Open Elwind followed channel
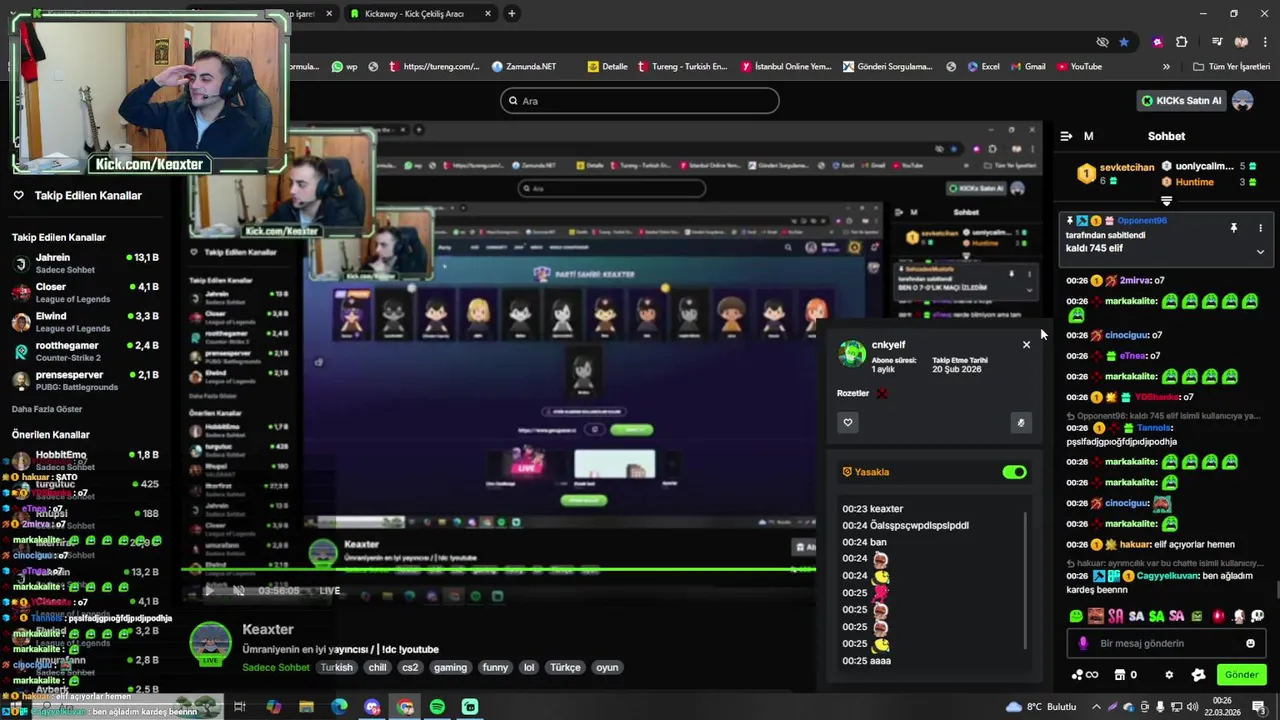 click(x=86, y=321)
